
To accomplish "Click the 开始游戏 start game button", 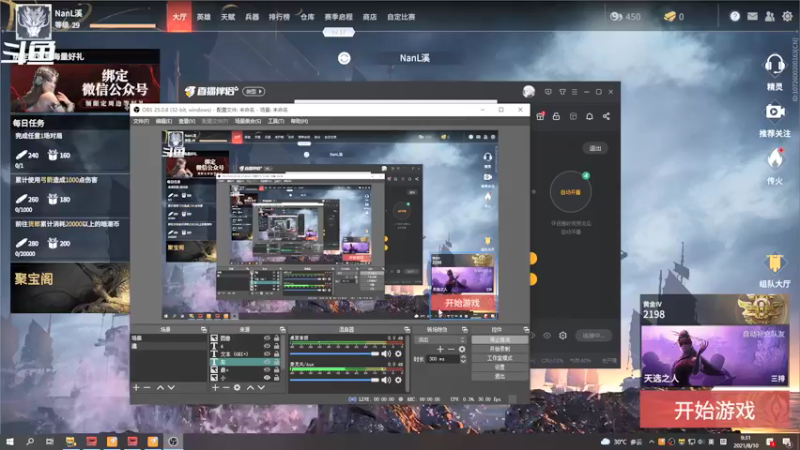I will point(714,410).
